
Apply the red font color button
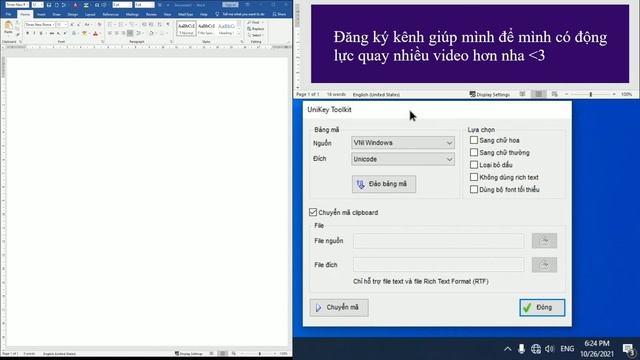pos(96,33)
